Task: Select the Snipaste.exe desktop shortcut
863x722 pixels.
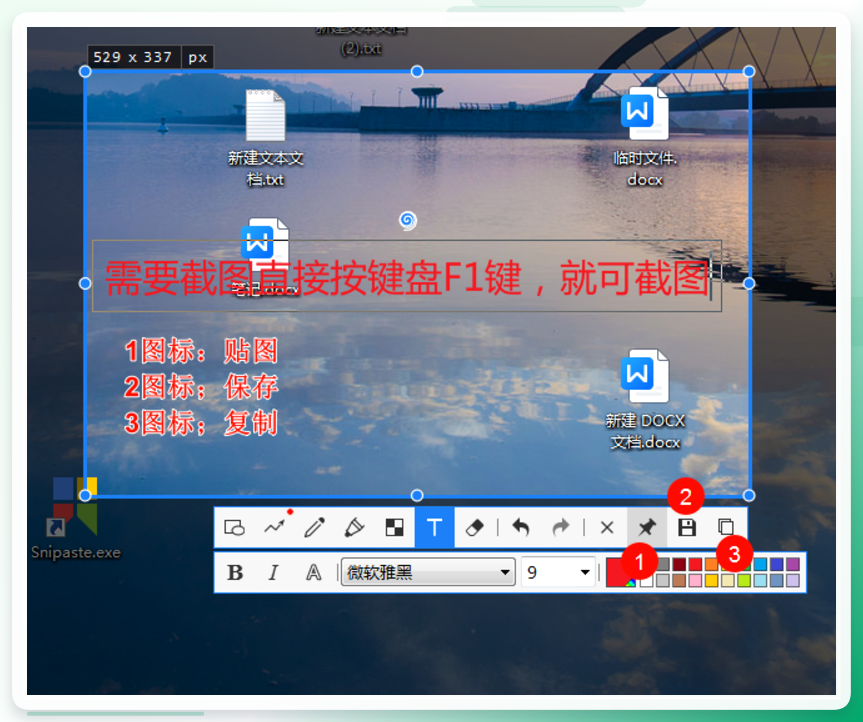Action: tap(75, 518)
